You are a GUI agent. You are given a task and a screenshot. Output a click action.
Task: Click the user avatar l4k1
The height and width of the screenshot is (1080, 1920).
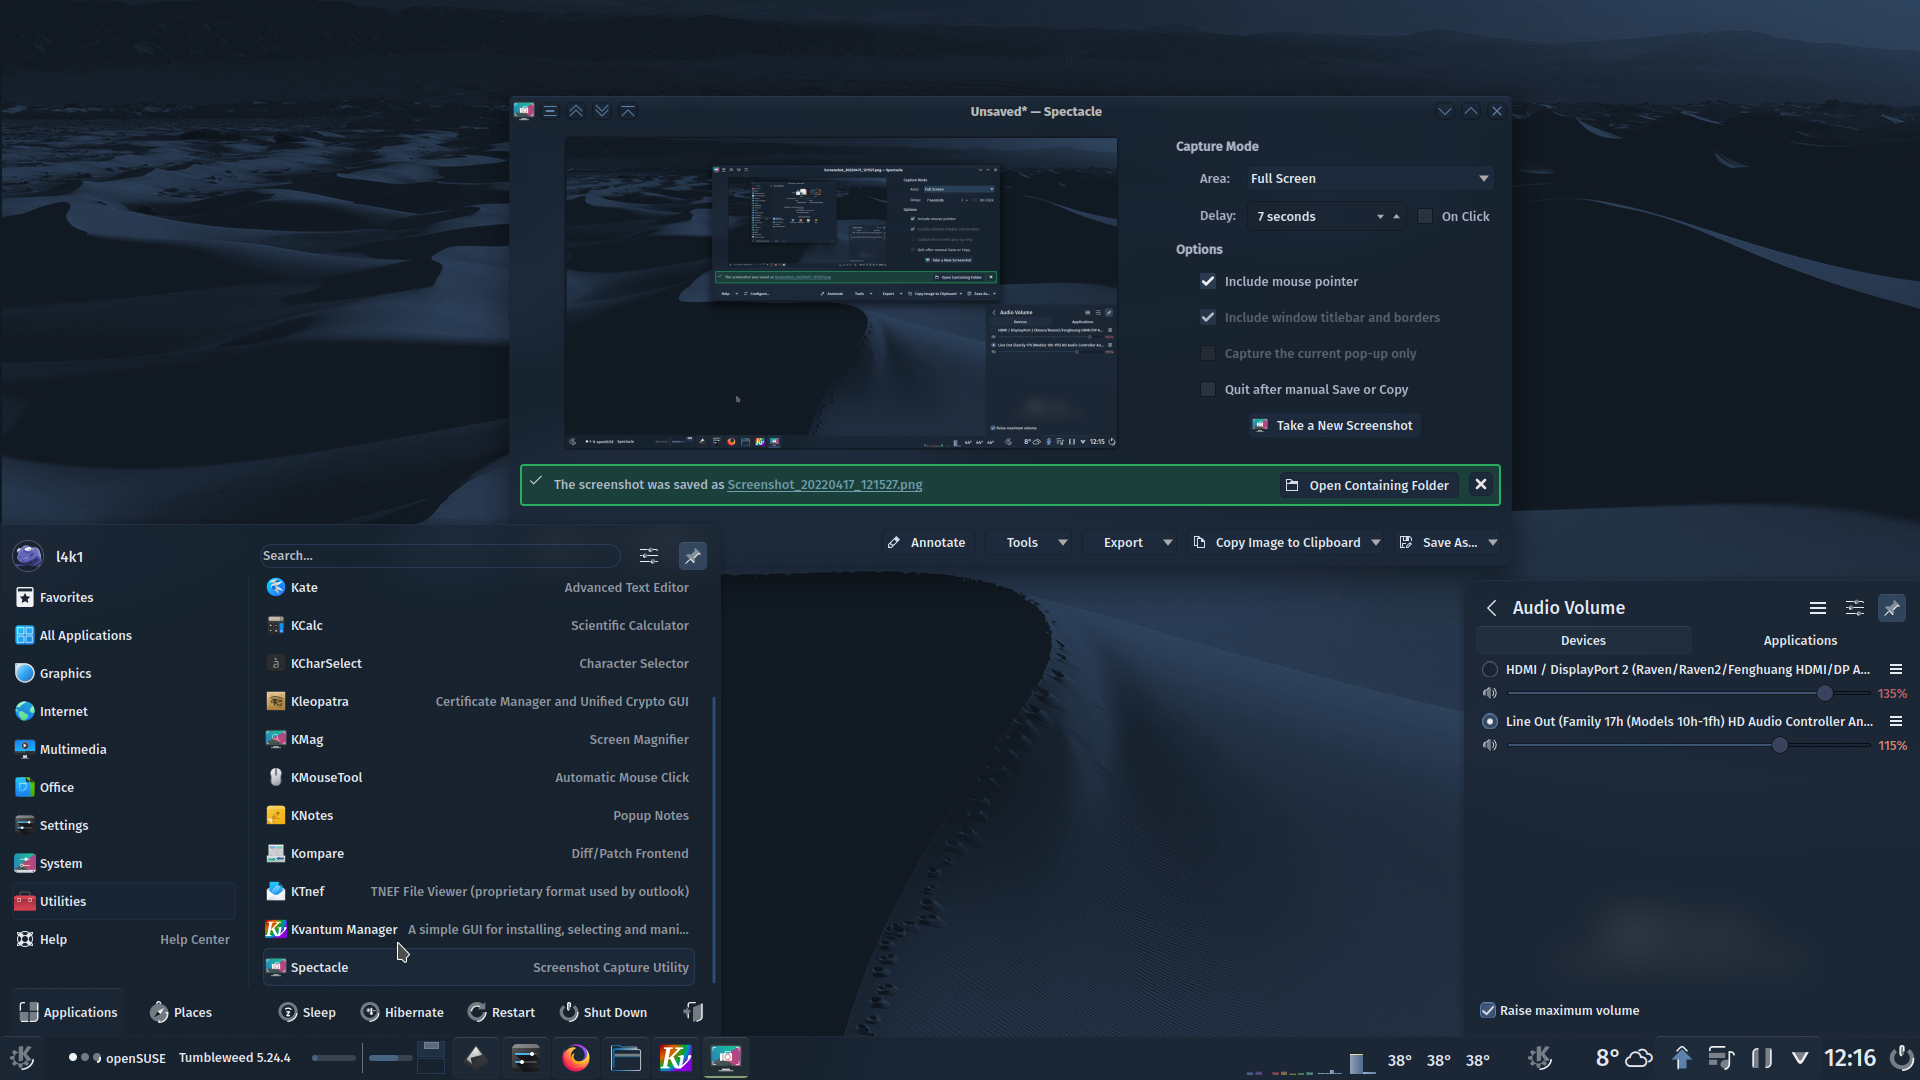point(28,556)
